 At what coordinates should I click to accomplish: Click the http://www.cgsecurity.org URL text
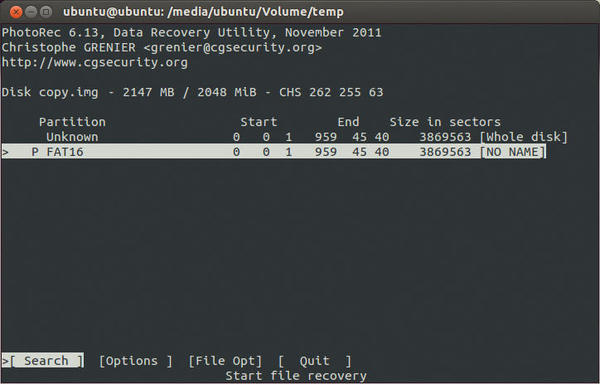click(95, 62)
